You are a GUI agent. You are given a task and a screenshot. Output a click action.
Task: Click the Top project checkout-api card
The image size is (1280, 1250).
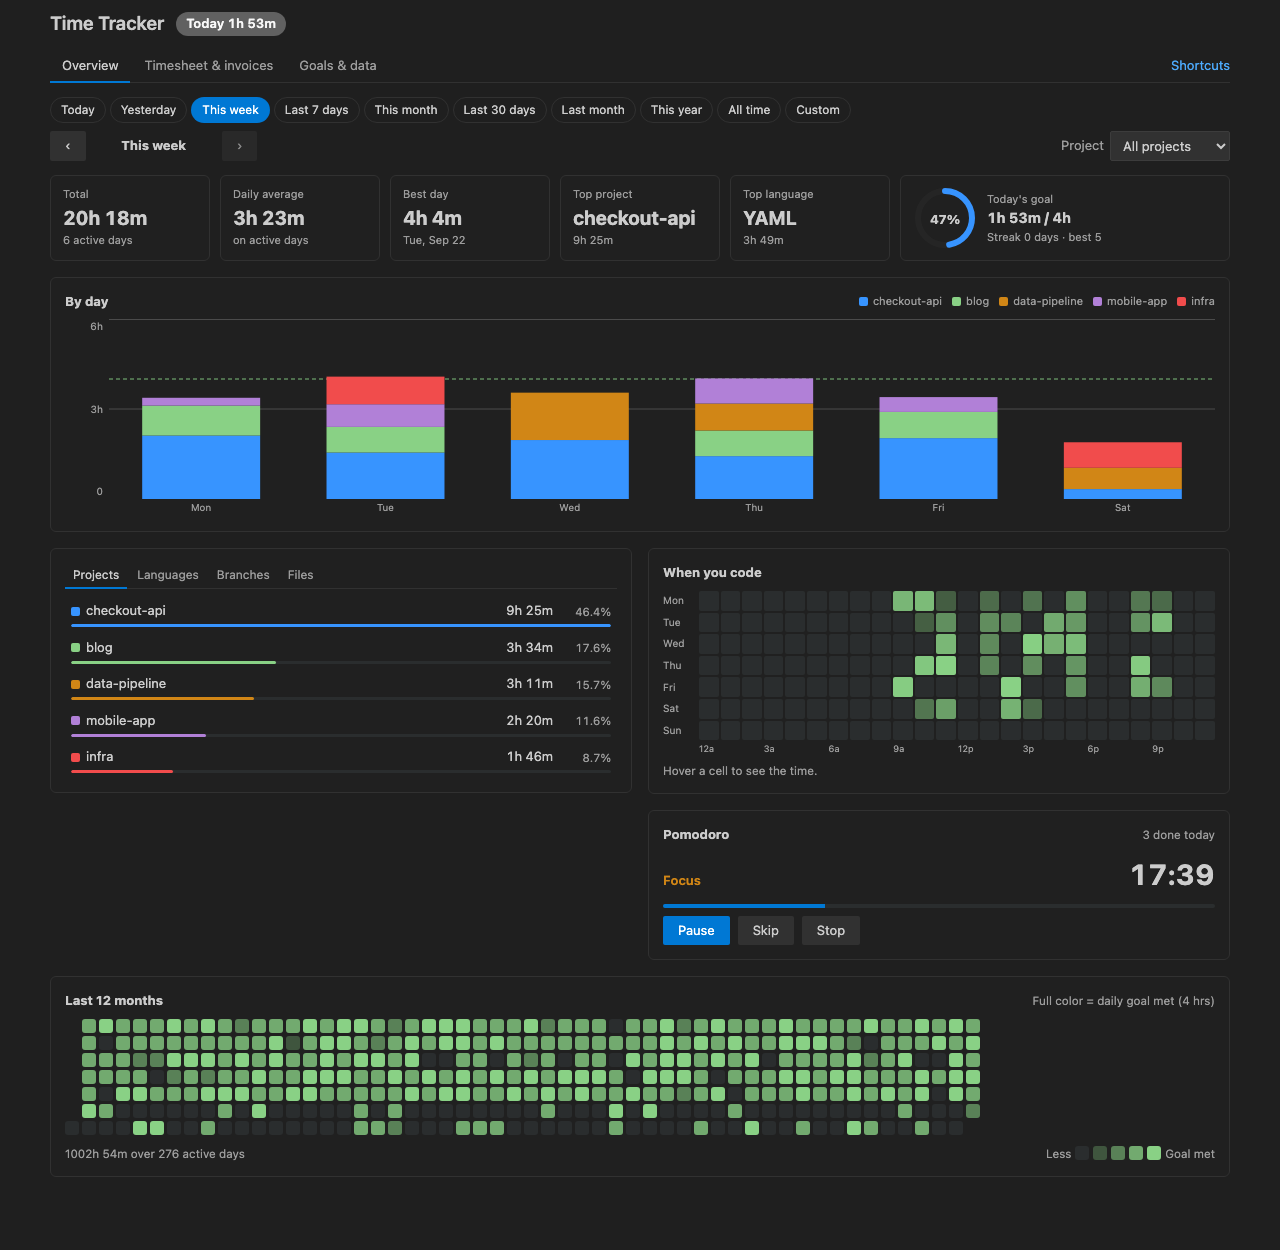tap(640, 218)
